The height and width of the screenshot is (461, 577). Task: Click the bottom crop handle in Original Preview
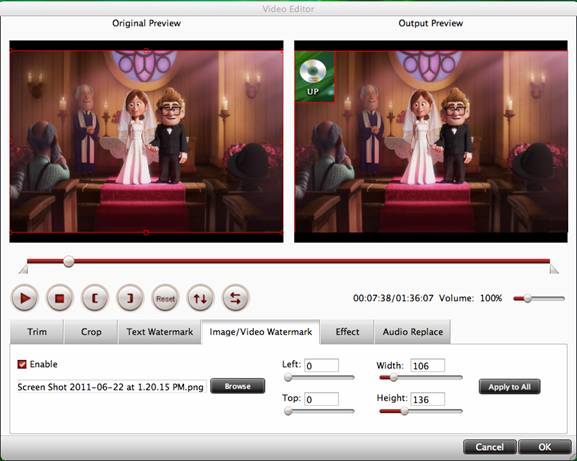point(146,233)
